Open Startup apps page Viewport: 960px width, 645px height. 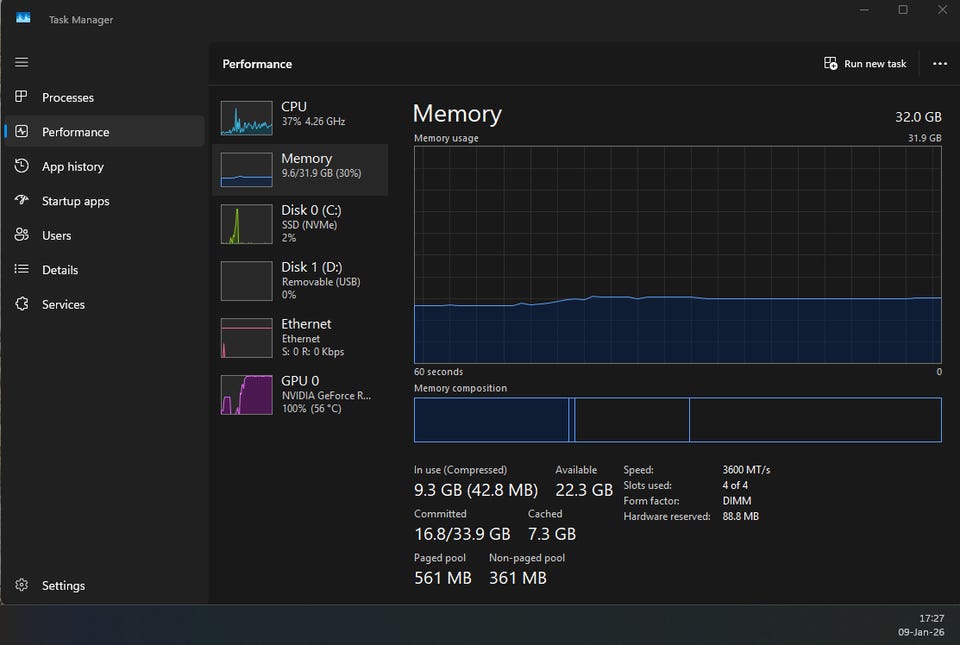coord(75,201)
